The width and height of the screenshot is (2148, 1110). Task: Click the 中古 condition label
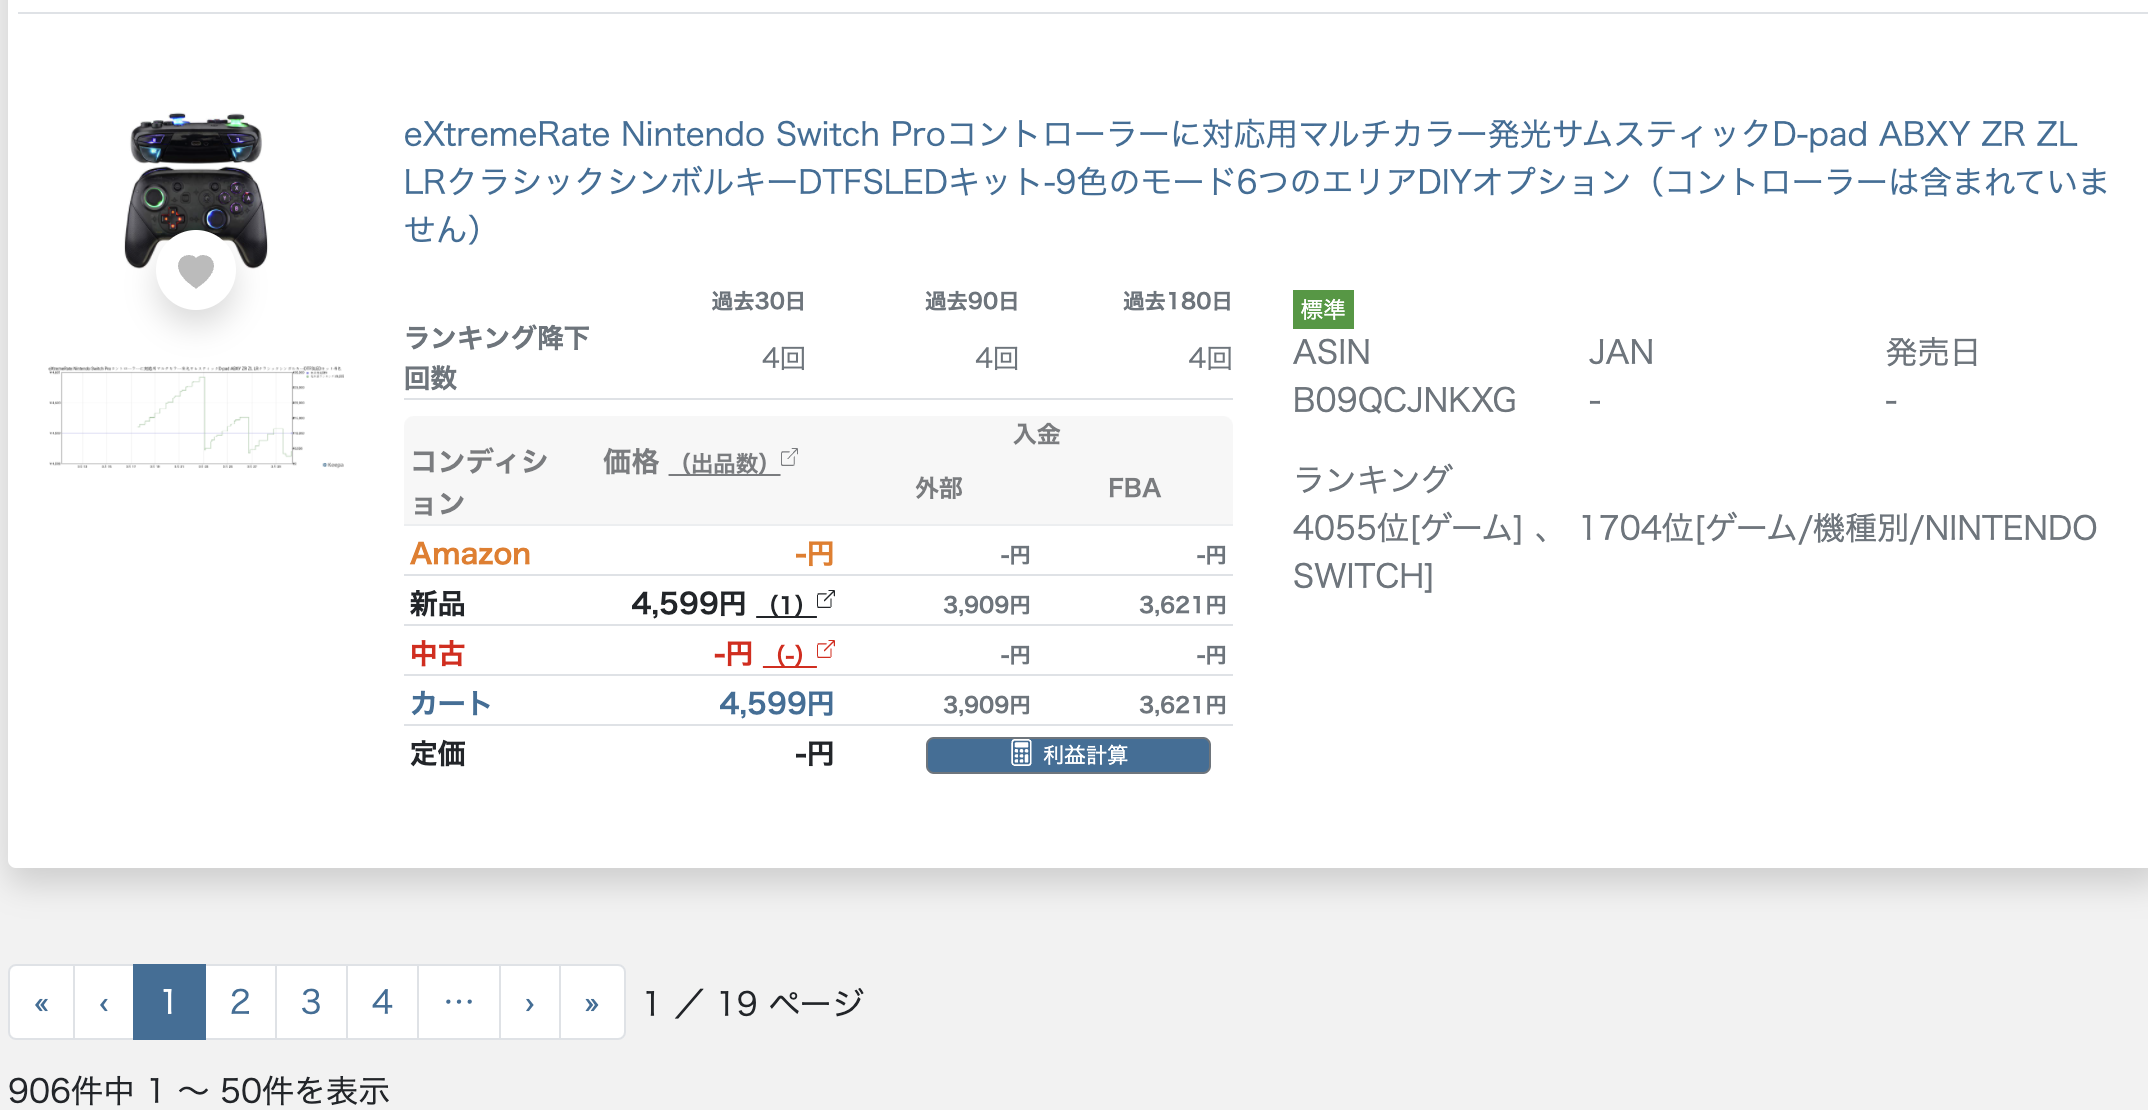pos(438,654)
